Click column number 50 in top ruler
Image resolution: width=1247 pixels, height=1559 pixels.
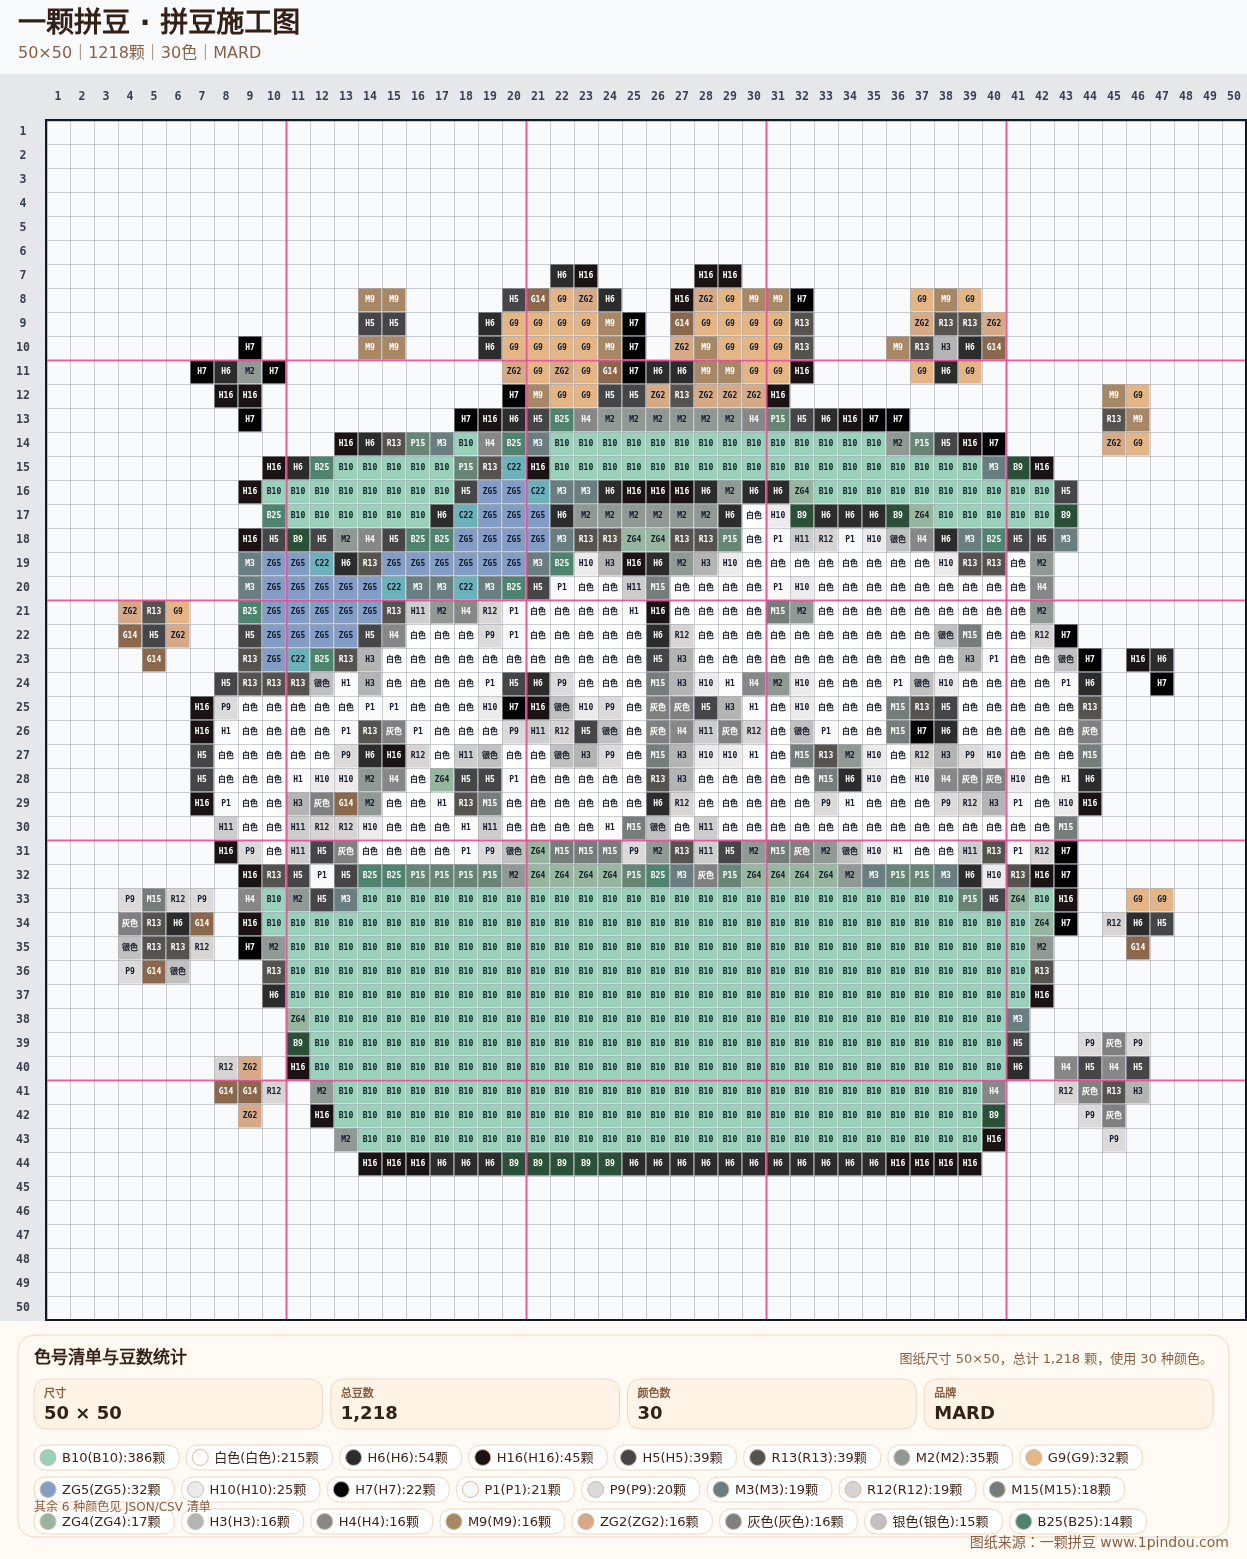(x=1234, y=96)
